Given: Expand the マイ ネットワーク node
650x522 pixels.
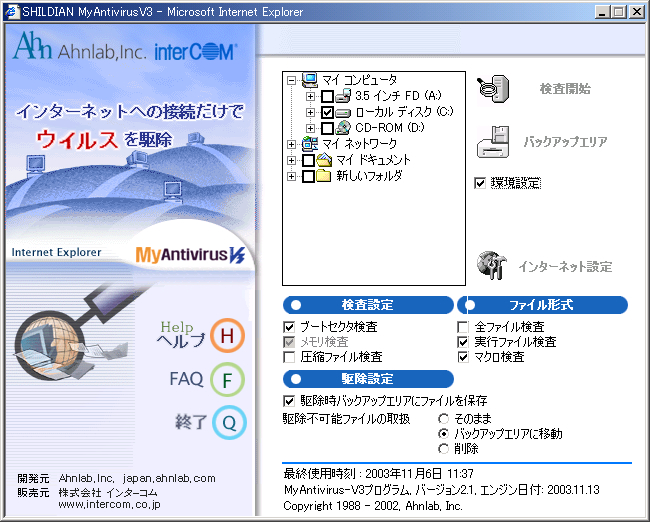Looking at the screenshot, I should pyautogui.click(x=291, y=144).
